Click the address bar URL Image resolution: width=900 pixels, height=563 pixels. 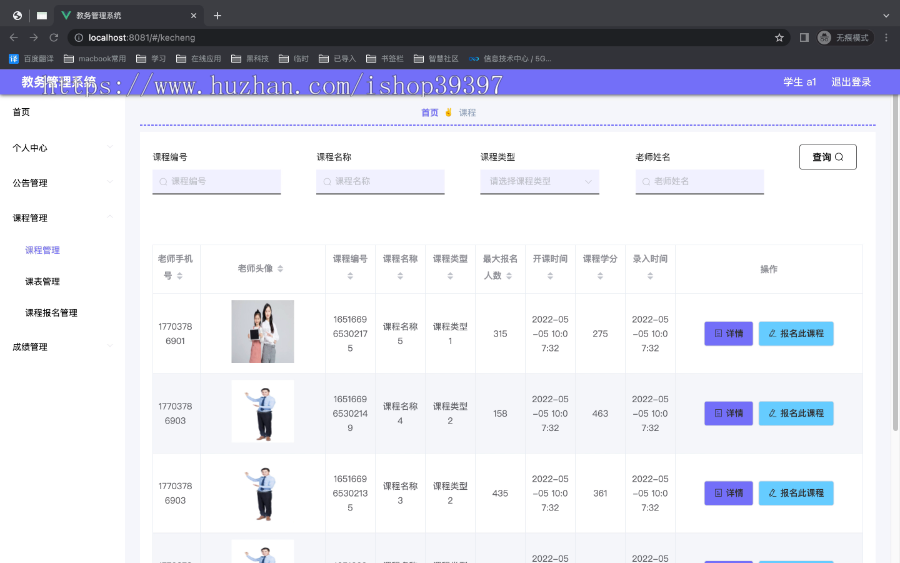(x=142, y=37)
